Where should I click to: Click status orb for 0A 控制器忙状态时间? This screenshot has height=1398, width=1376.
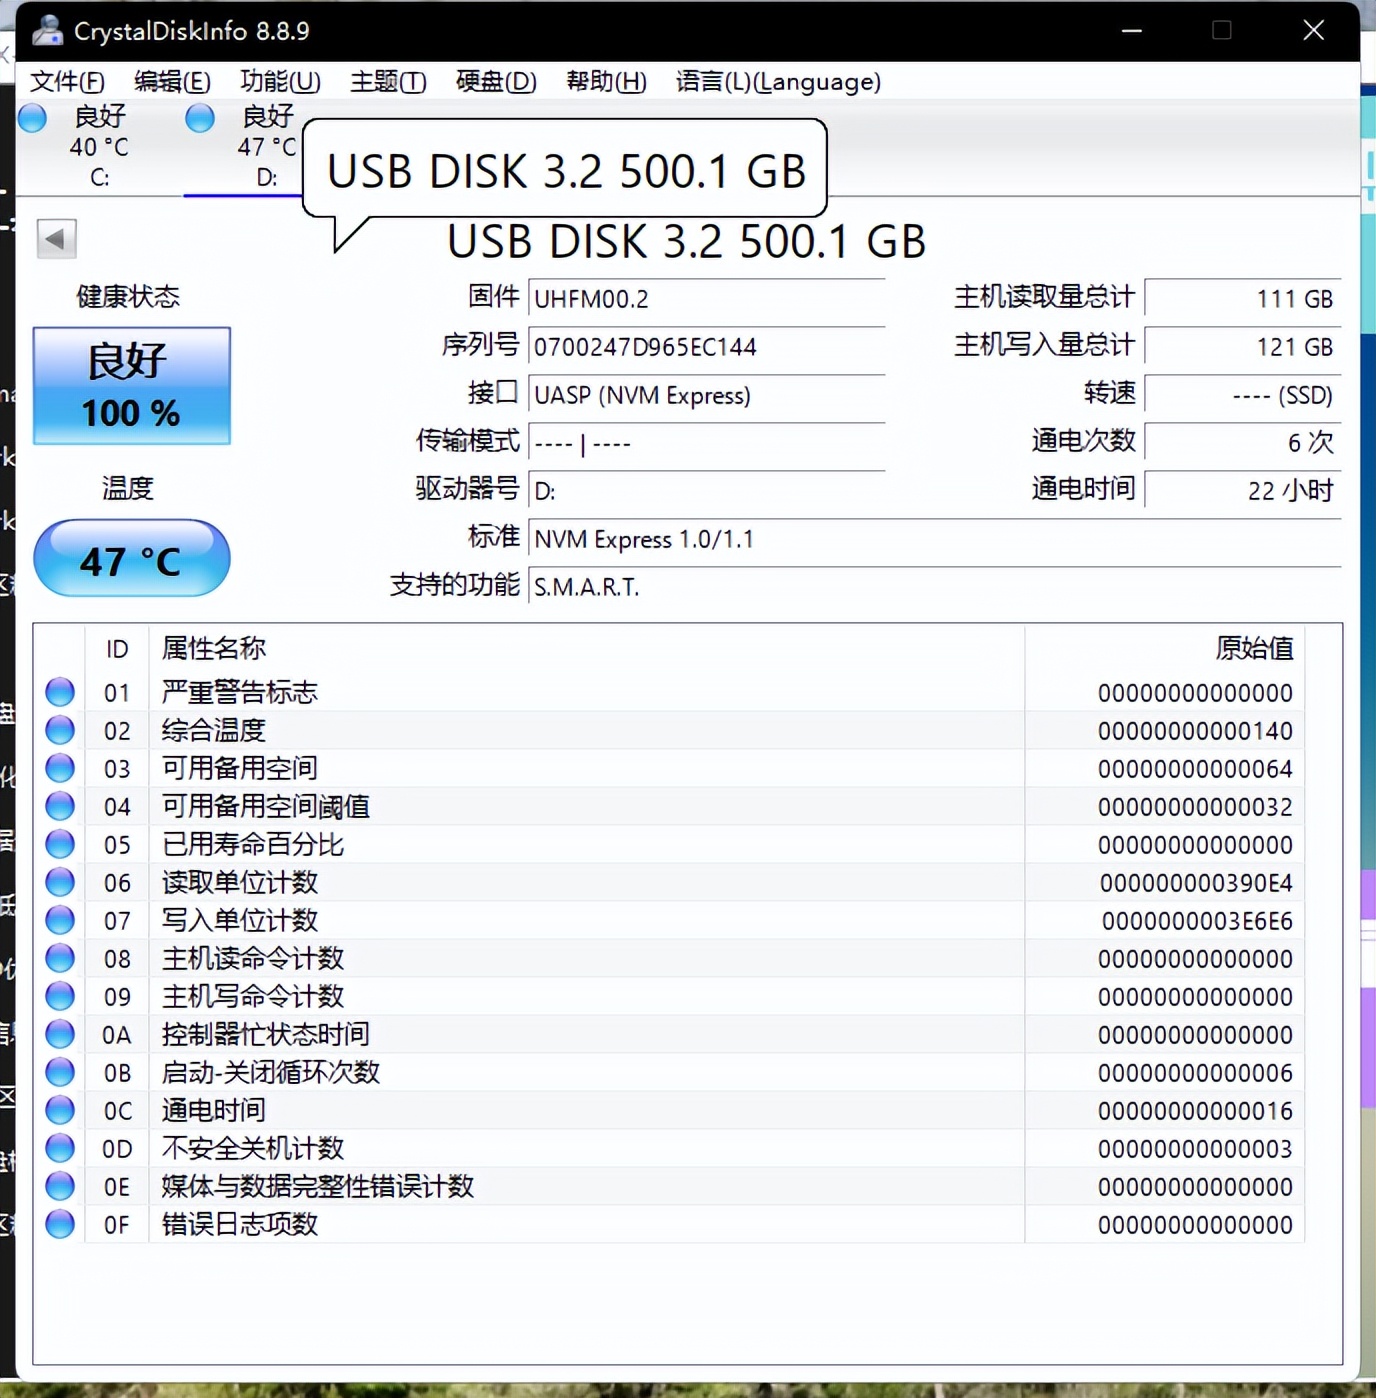coord(60,1034)
